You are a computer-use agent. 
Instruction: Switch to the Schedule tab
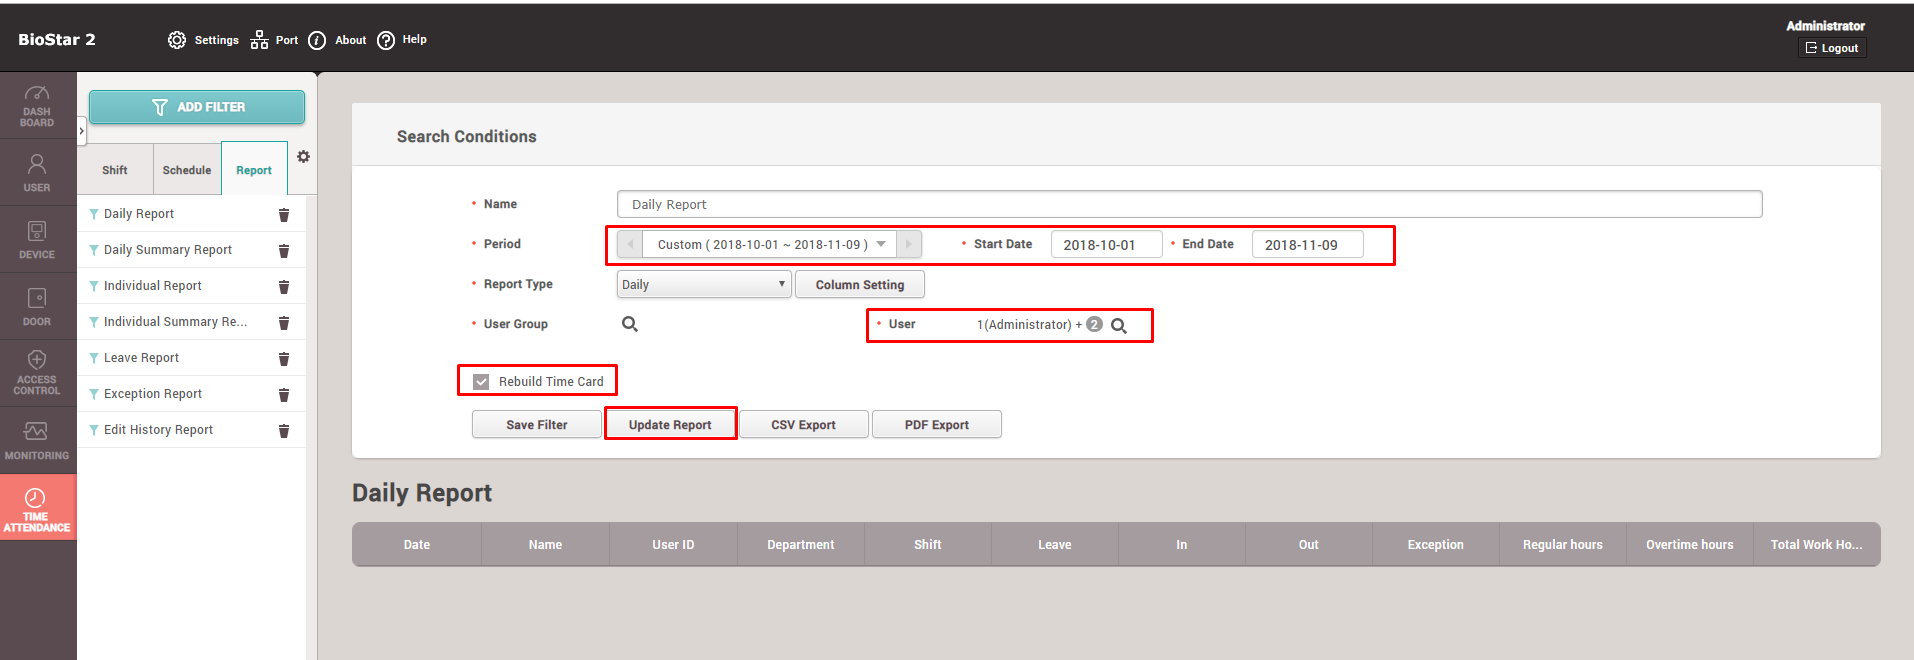187,170
